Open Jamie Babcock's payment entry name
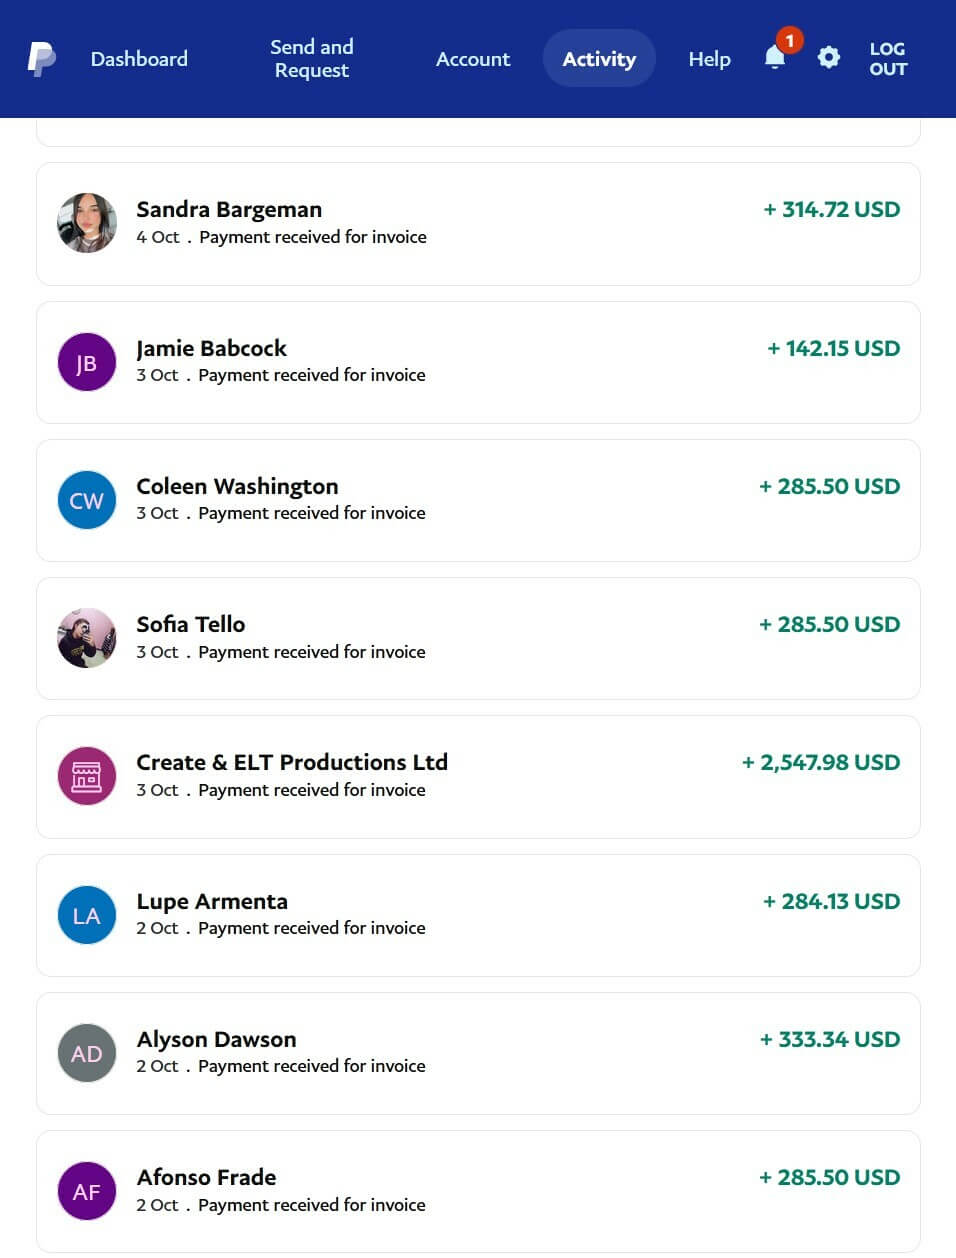This screenshot has width=956, height=1258. 211,348
